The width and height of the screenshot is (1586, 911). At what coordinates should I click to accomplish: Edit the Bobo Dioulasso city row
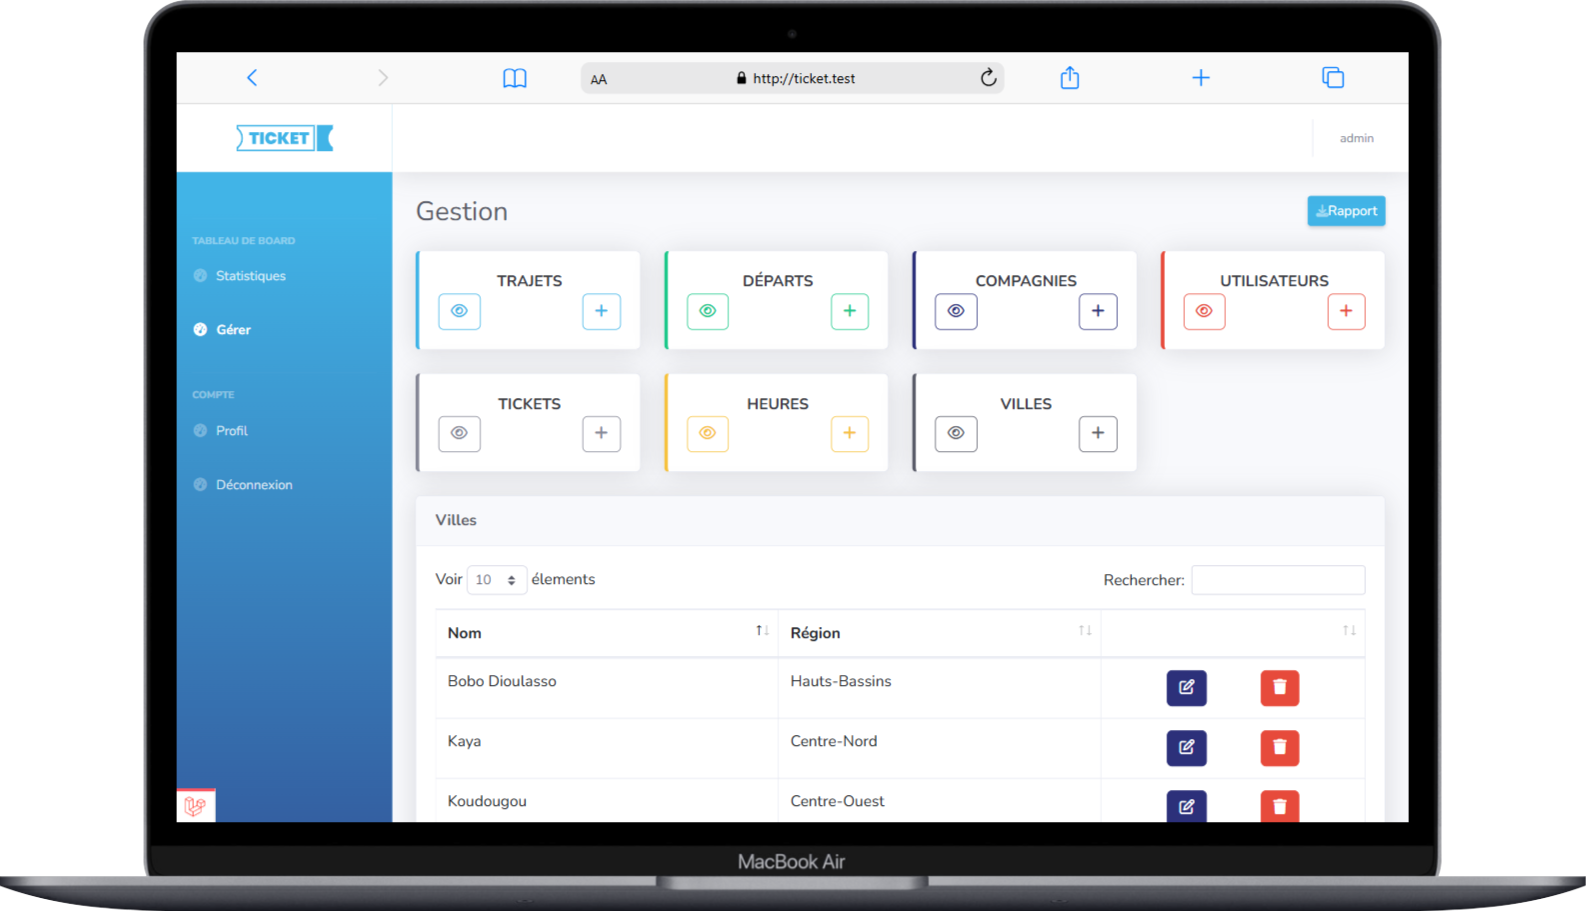pos(1186,688)
